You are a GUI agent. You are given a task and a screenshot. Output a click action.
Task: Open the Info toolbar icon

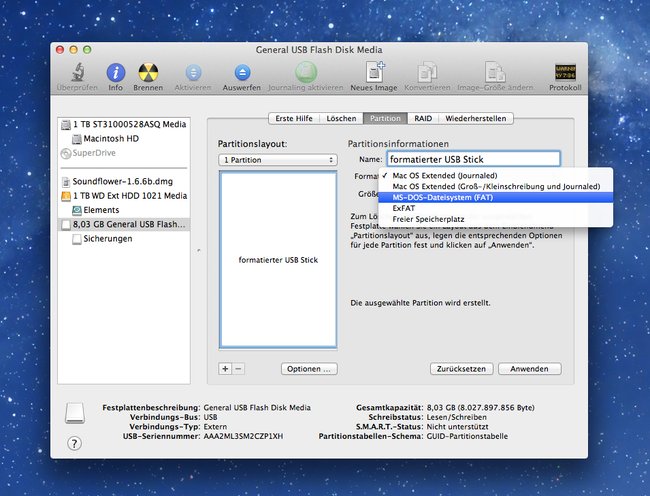point(116,73)
